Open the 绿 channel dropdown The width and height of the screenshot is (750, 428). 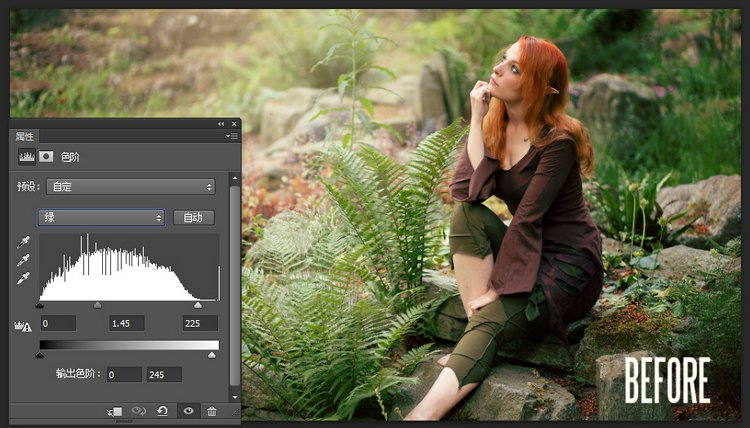tap(101, 218)
